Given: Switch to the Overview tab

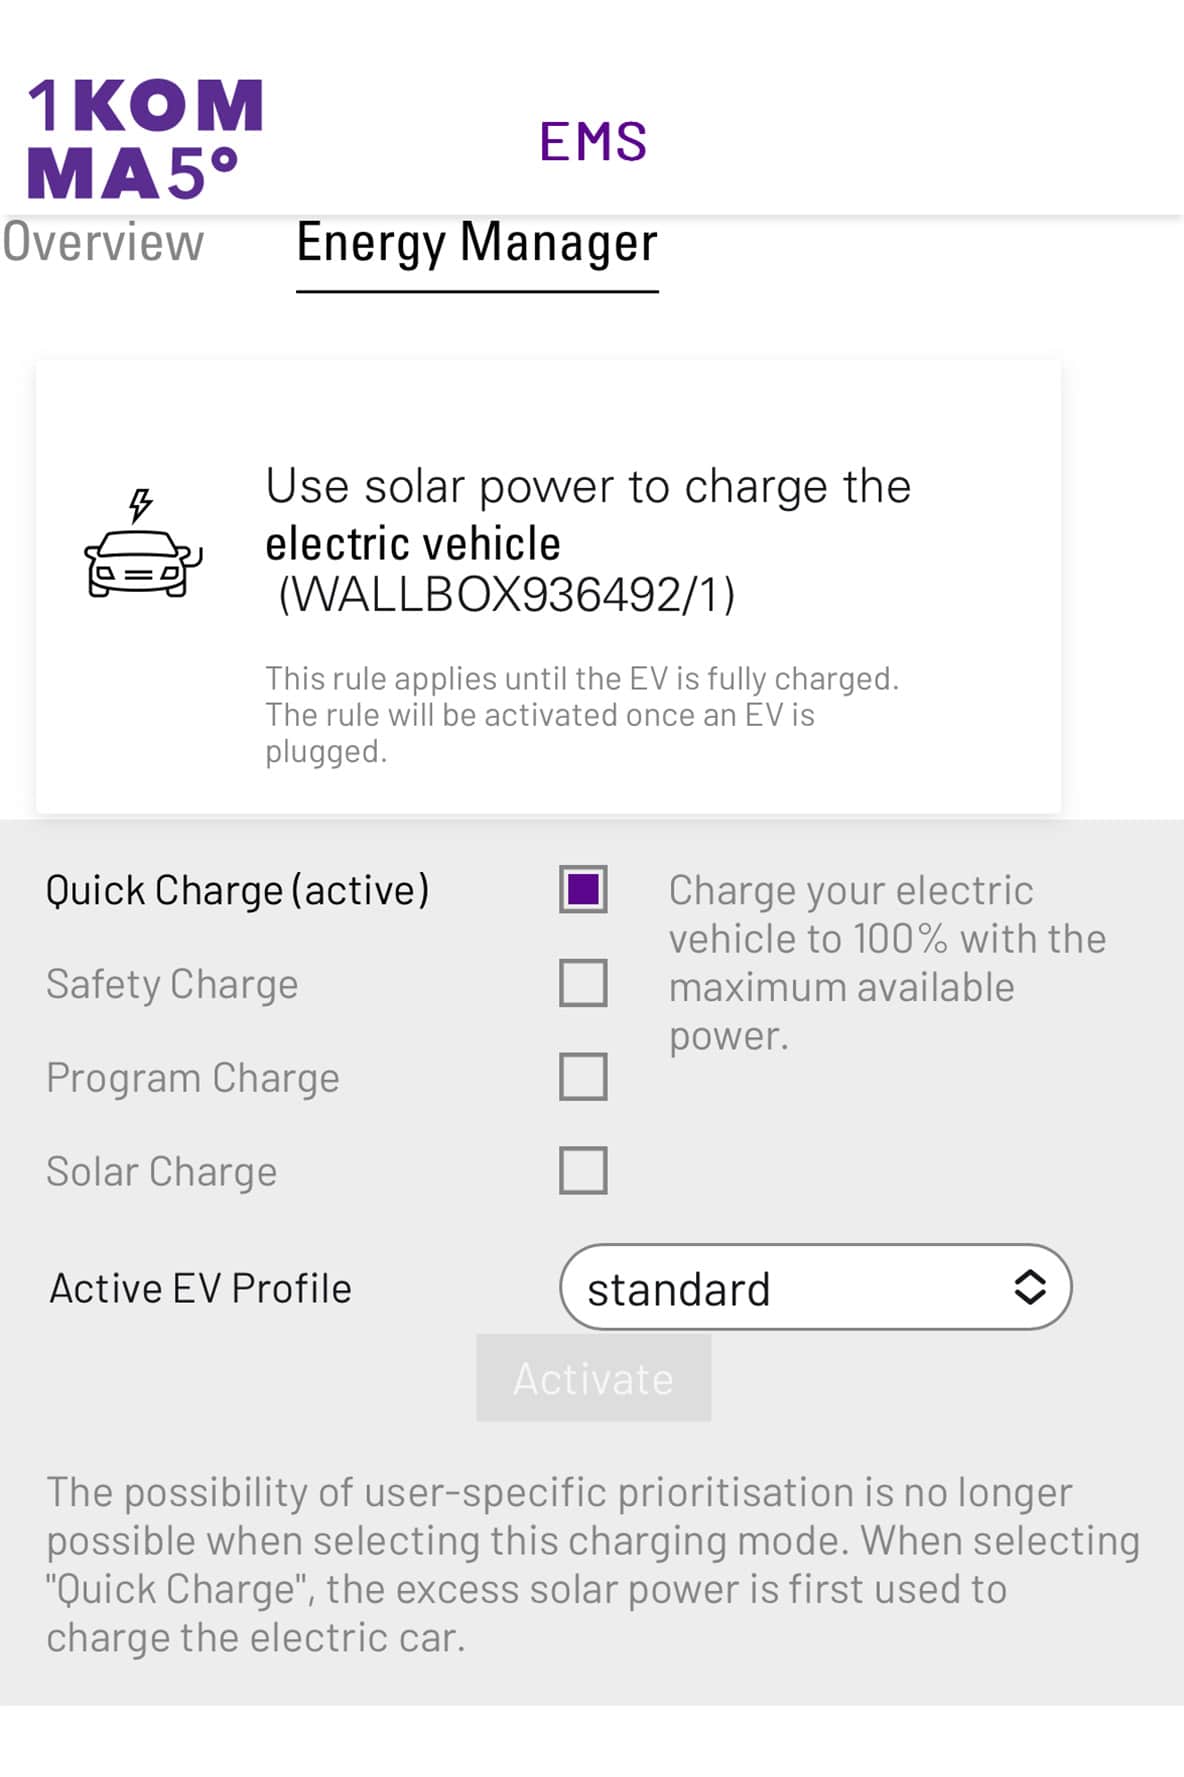Looking at the screenshot, I should [x=103, y=243].
